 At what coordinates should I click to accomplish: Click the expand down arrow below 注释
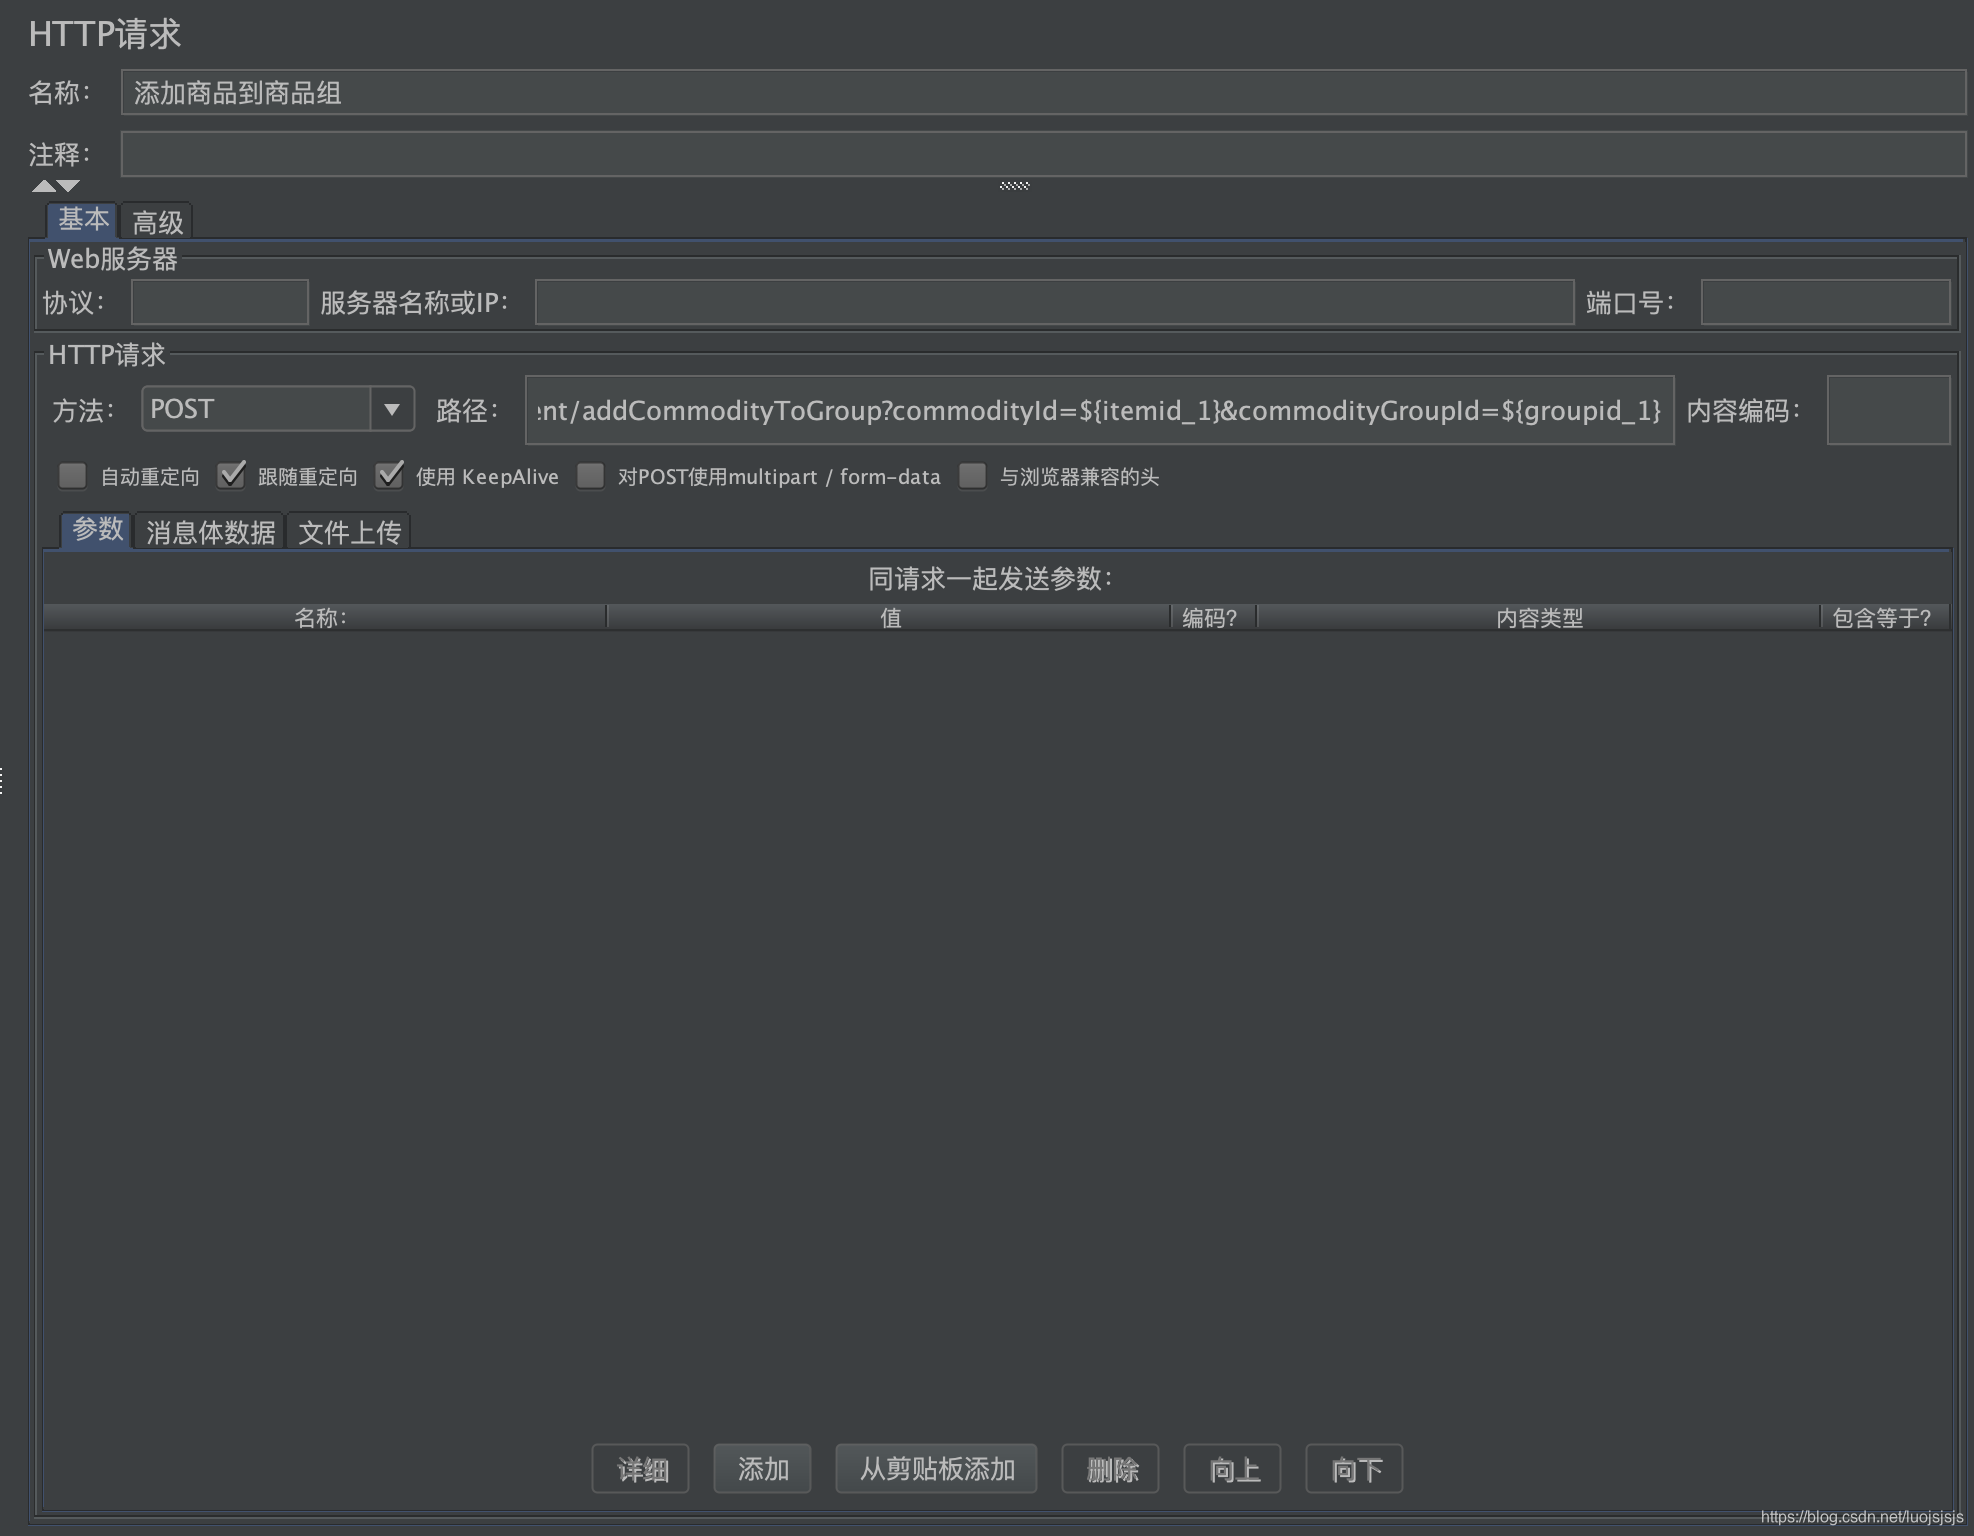tap(68, 186)
